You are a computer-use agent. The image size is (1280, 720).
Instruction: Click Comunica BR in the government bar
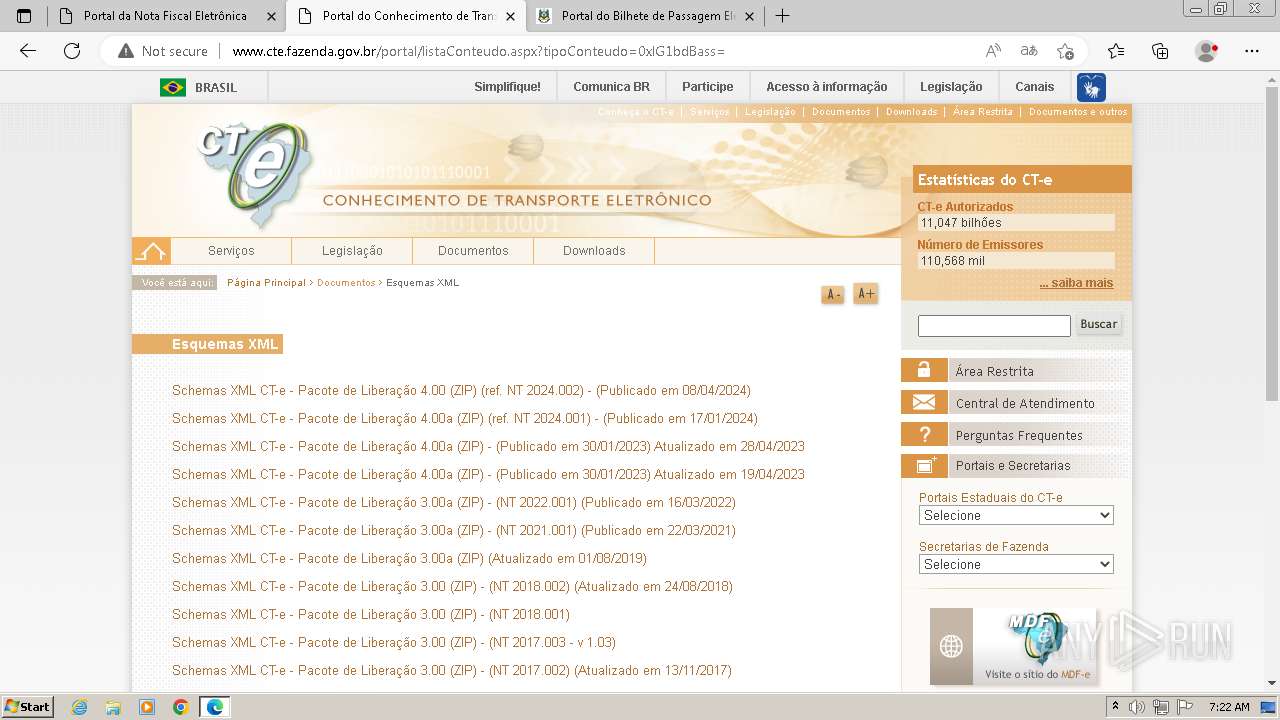pyautogui.click(x=611, y=87)
